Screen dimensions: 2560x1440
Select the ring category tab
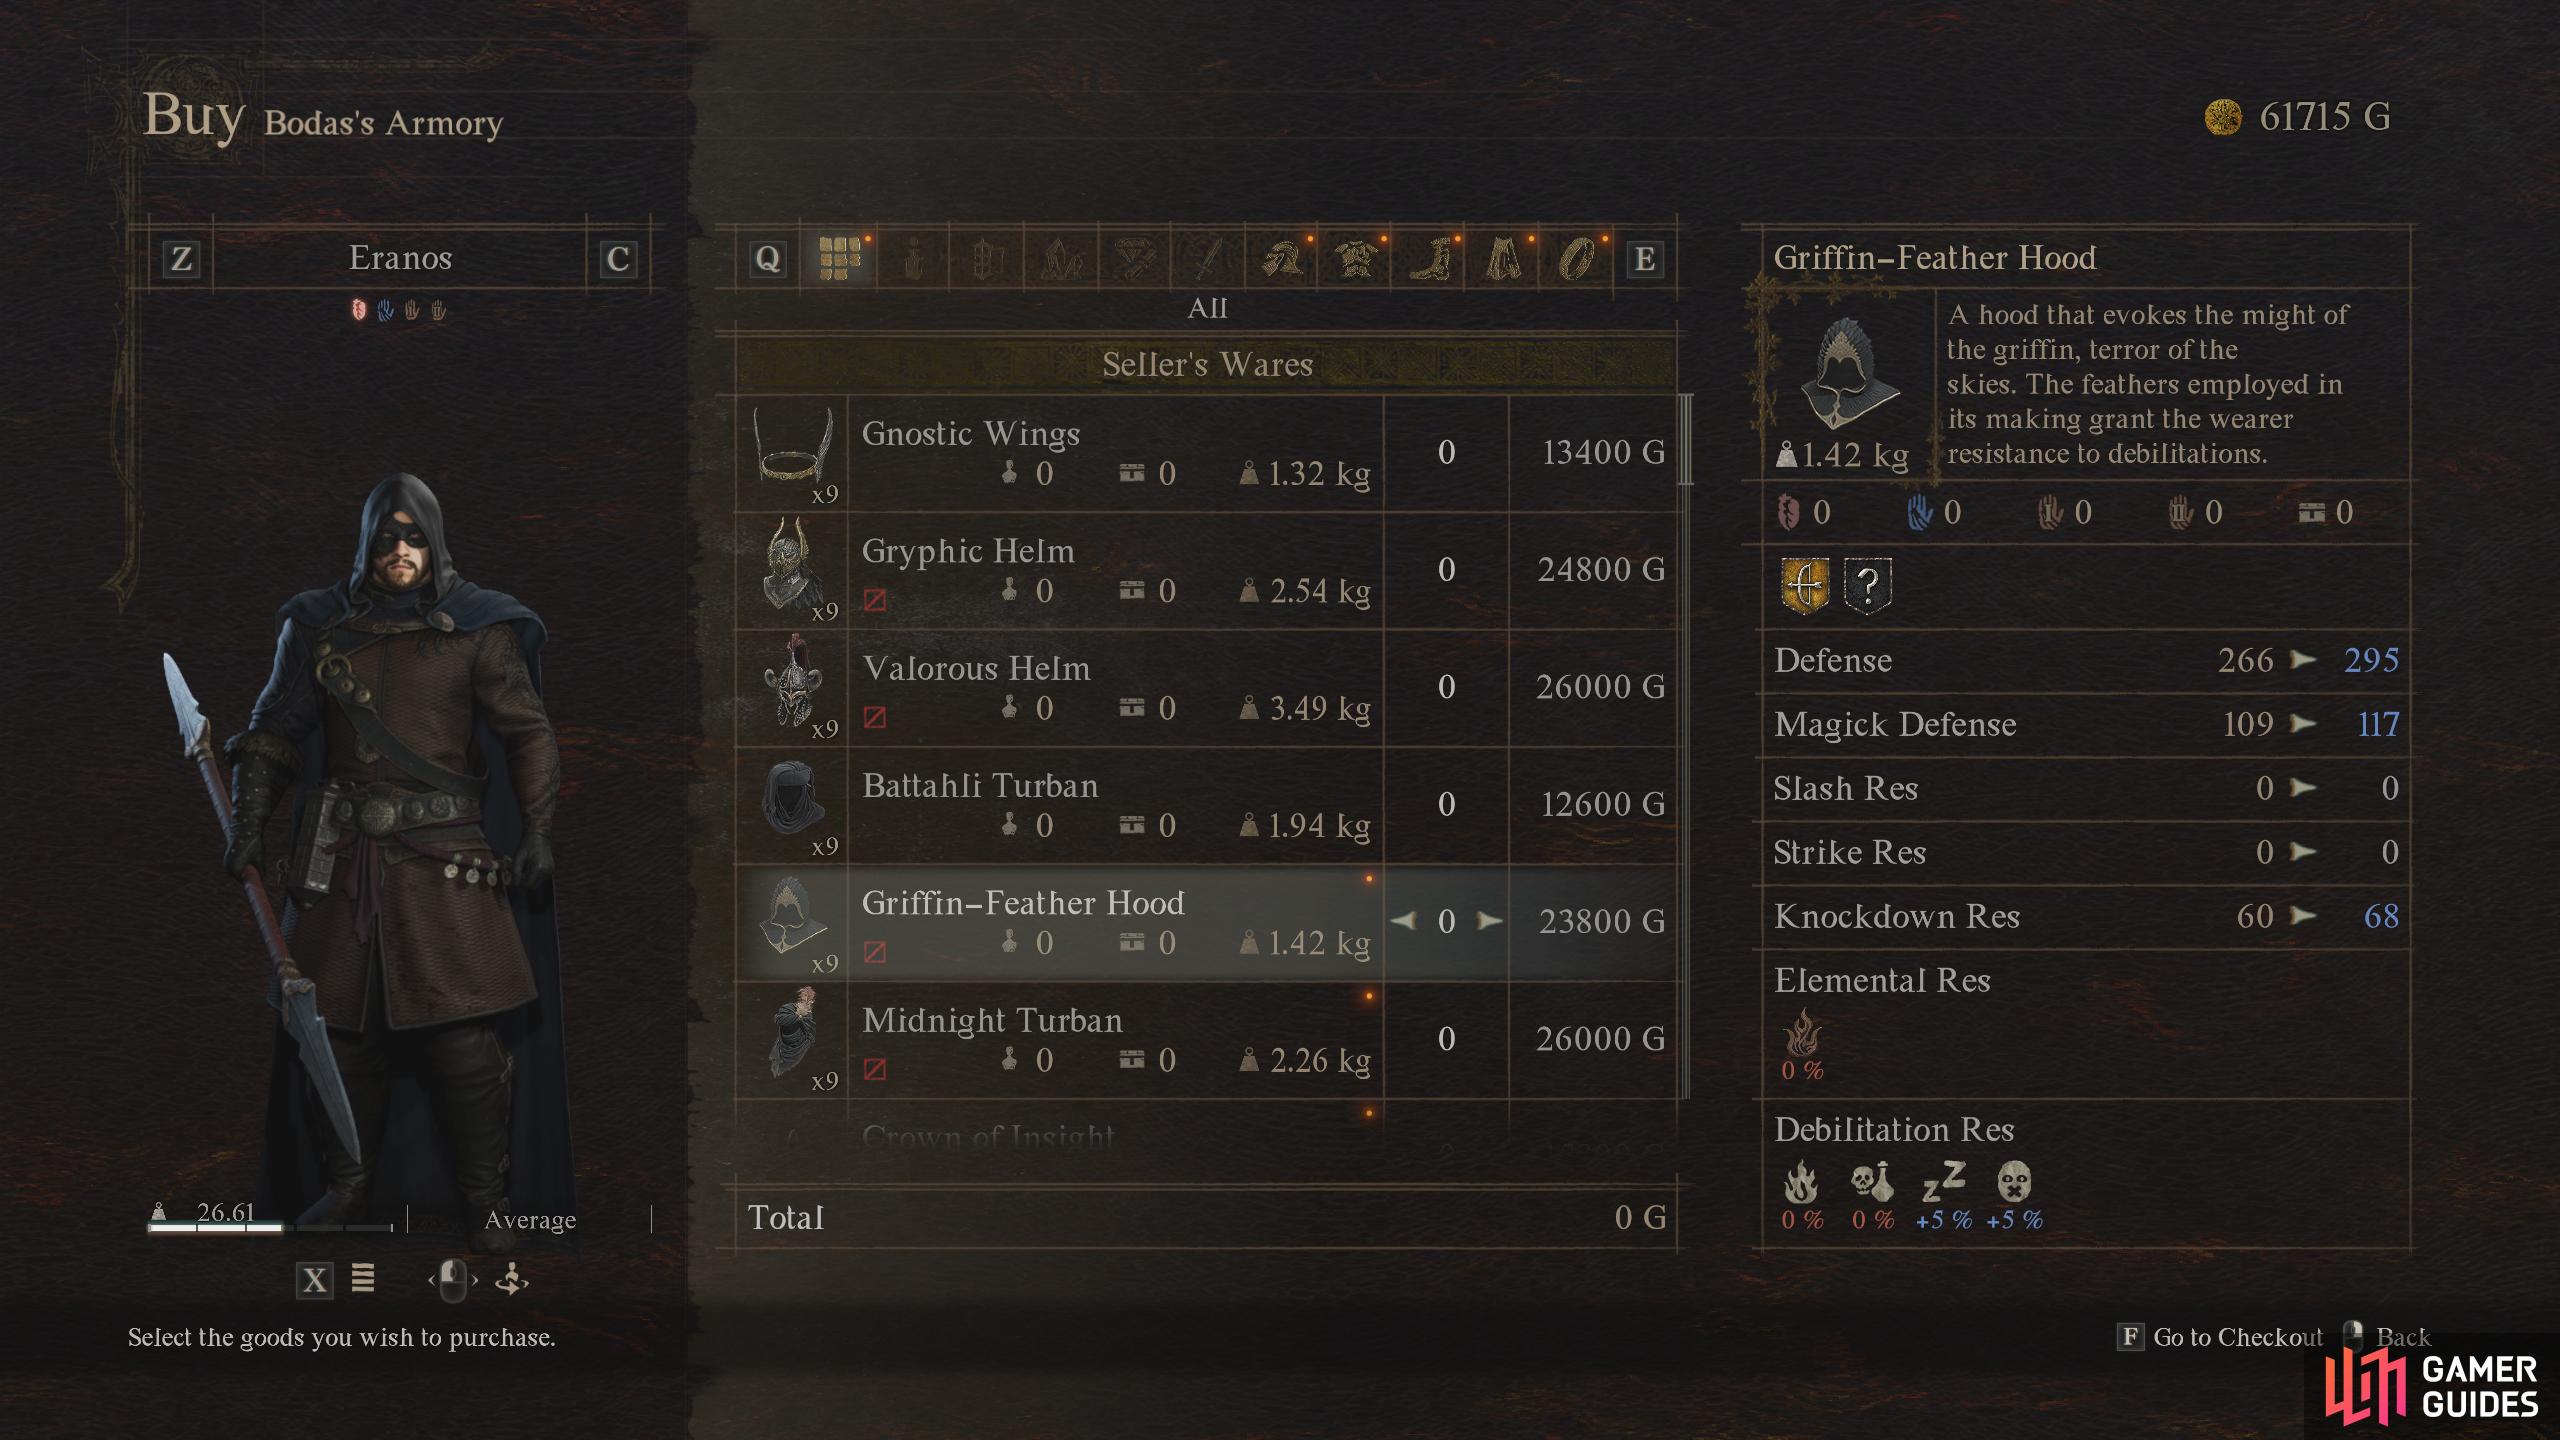pos(1578,260)
